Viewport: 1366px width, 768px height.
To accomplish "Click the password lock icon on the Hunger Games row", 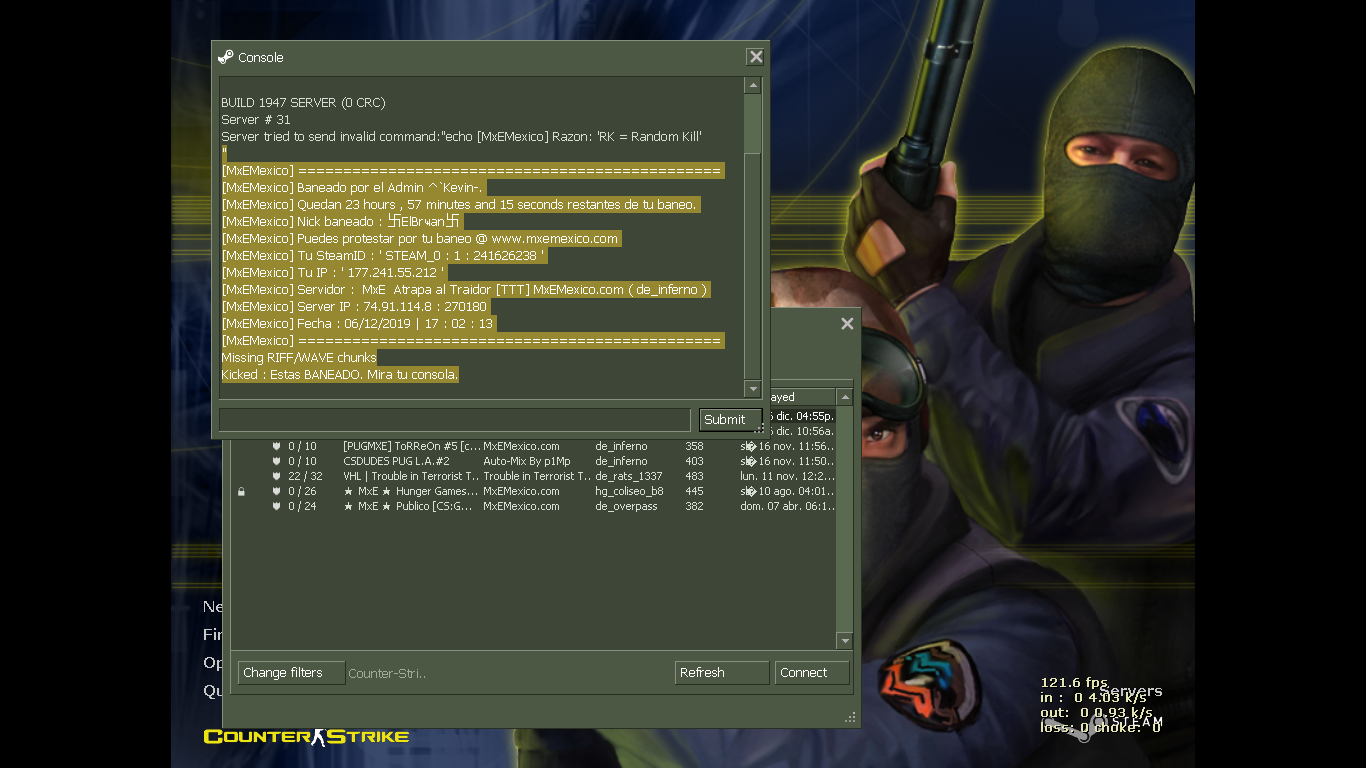I will coord(241,491).
